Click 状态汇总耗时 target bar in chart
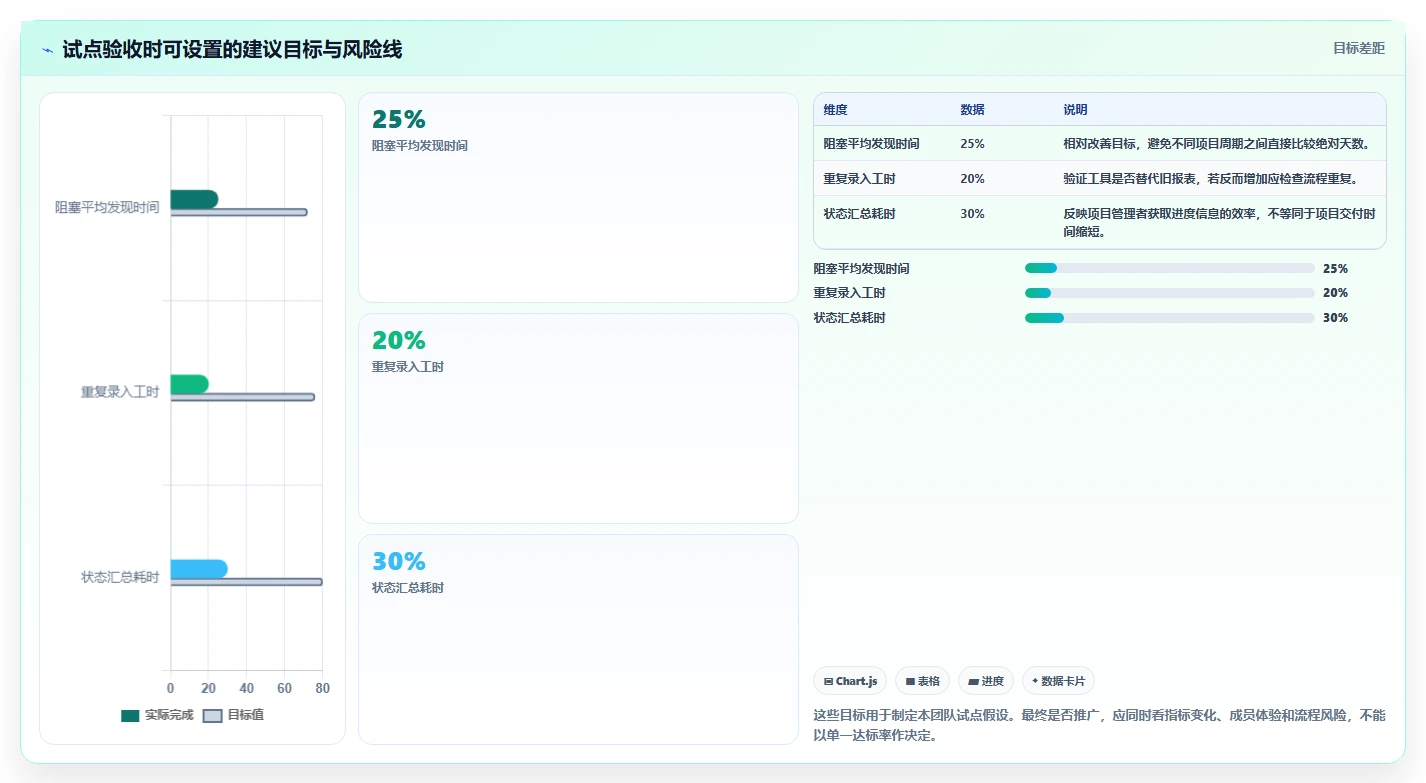Screen dimensions: 1426x783 tap(247, 582)
